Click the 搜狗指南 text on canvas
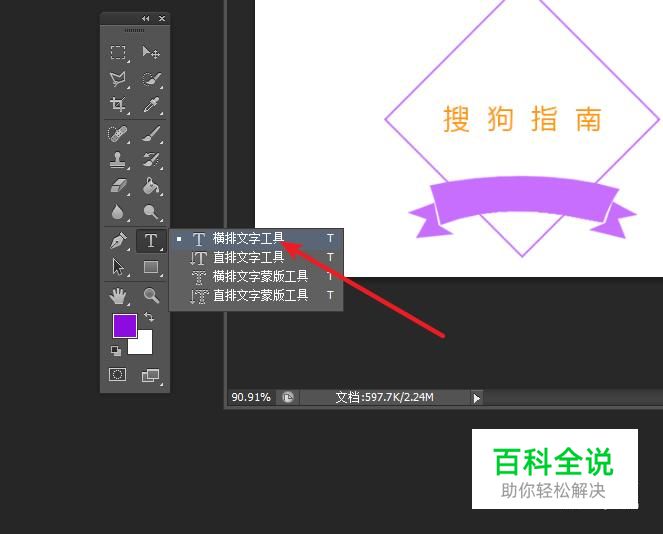Screen dimensions: 663x534 pos(522,119)
